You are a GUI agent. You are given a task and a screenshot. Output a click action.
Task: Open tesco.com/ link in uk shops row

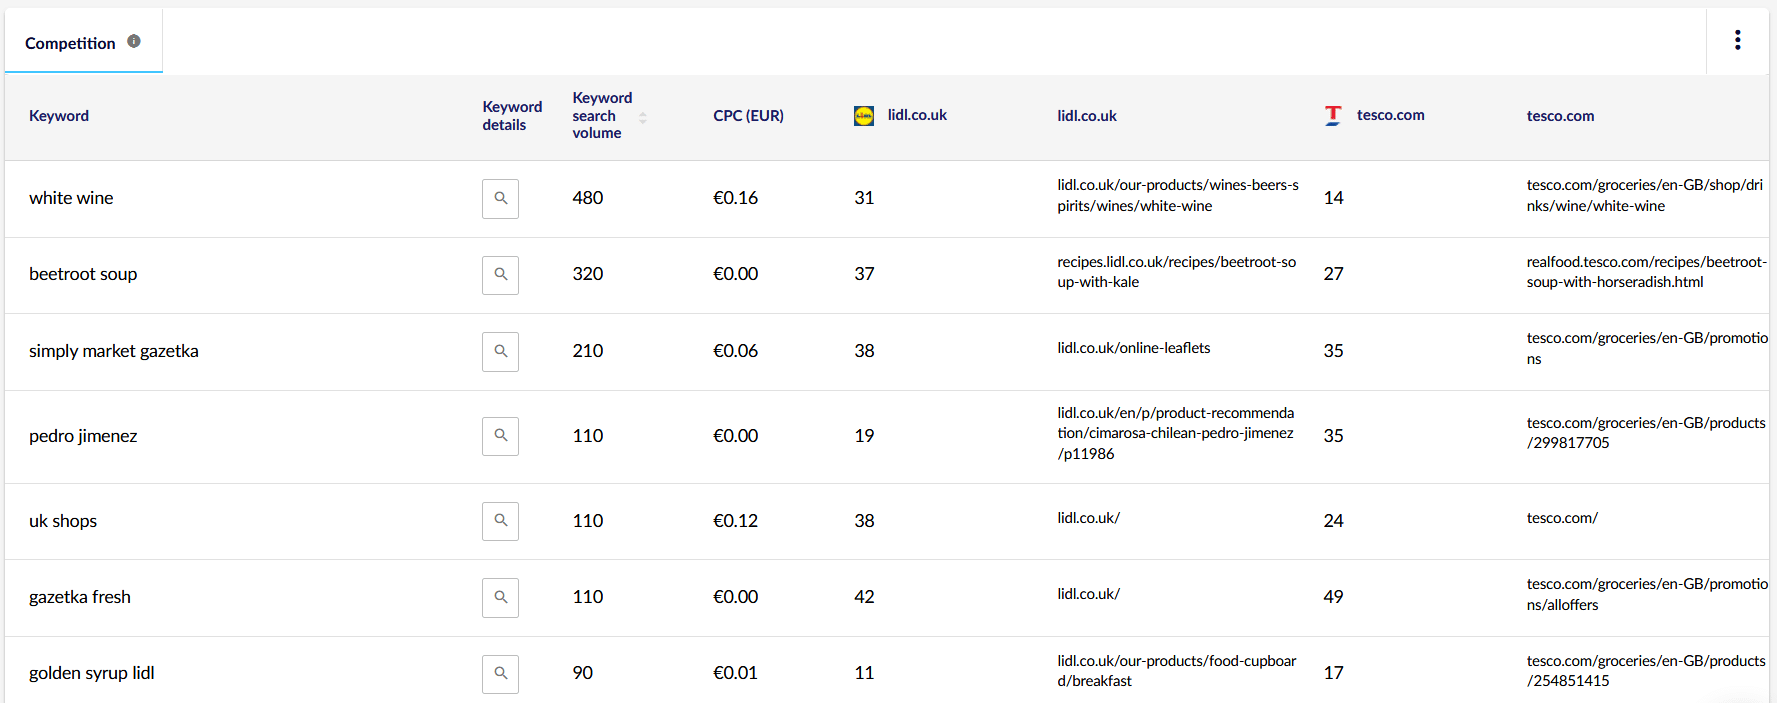(x=1562, y=518)
